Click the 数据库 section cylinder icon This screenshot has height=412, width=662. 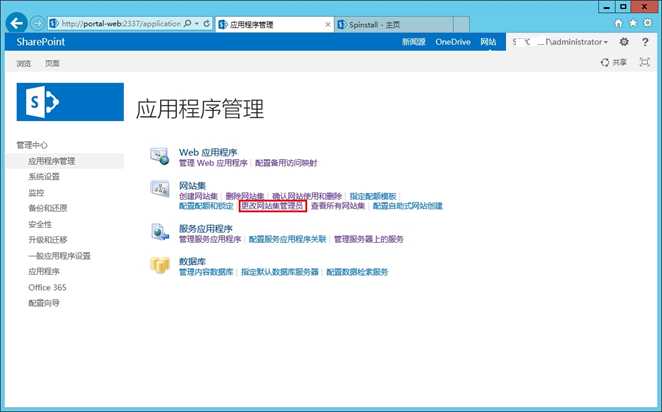pyautogui.click(x=160, y=265)
